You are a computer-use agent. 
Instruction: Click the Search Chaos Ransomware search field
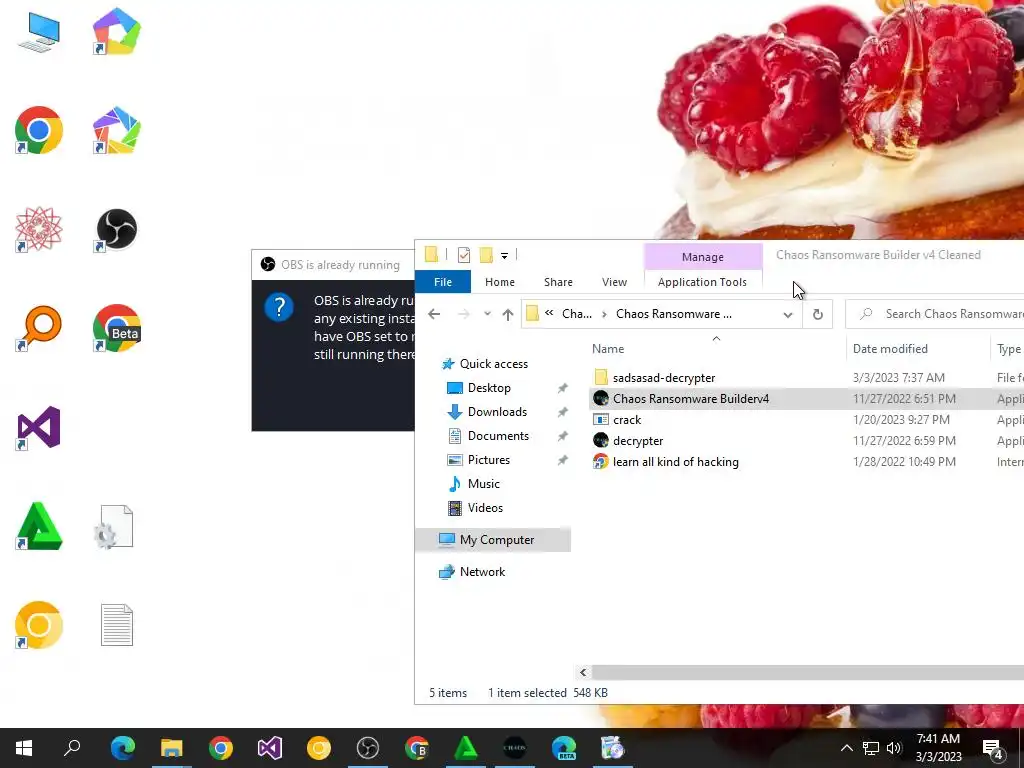[x=935, y=314]
